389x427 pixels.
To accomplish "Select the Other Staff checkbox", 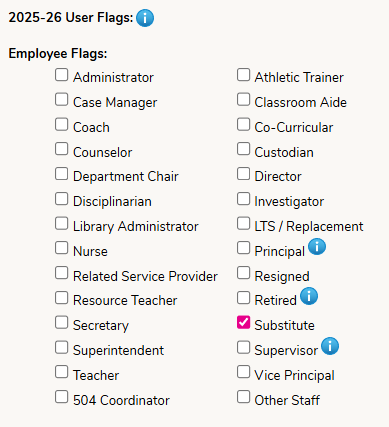I will (x=243, y=397).
